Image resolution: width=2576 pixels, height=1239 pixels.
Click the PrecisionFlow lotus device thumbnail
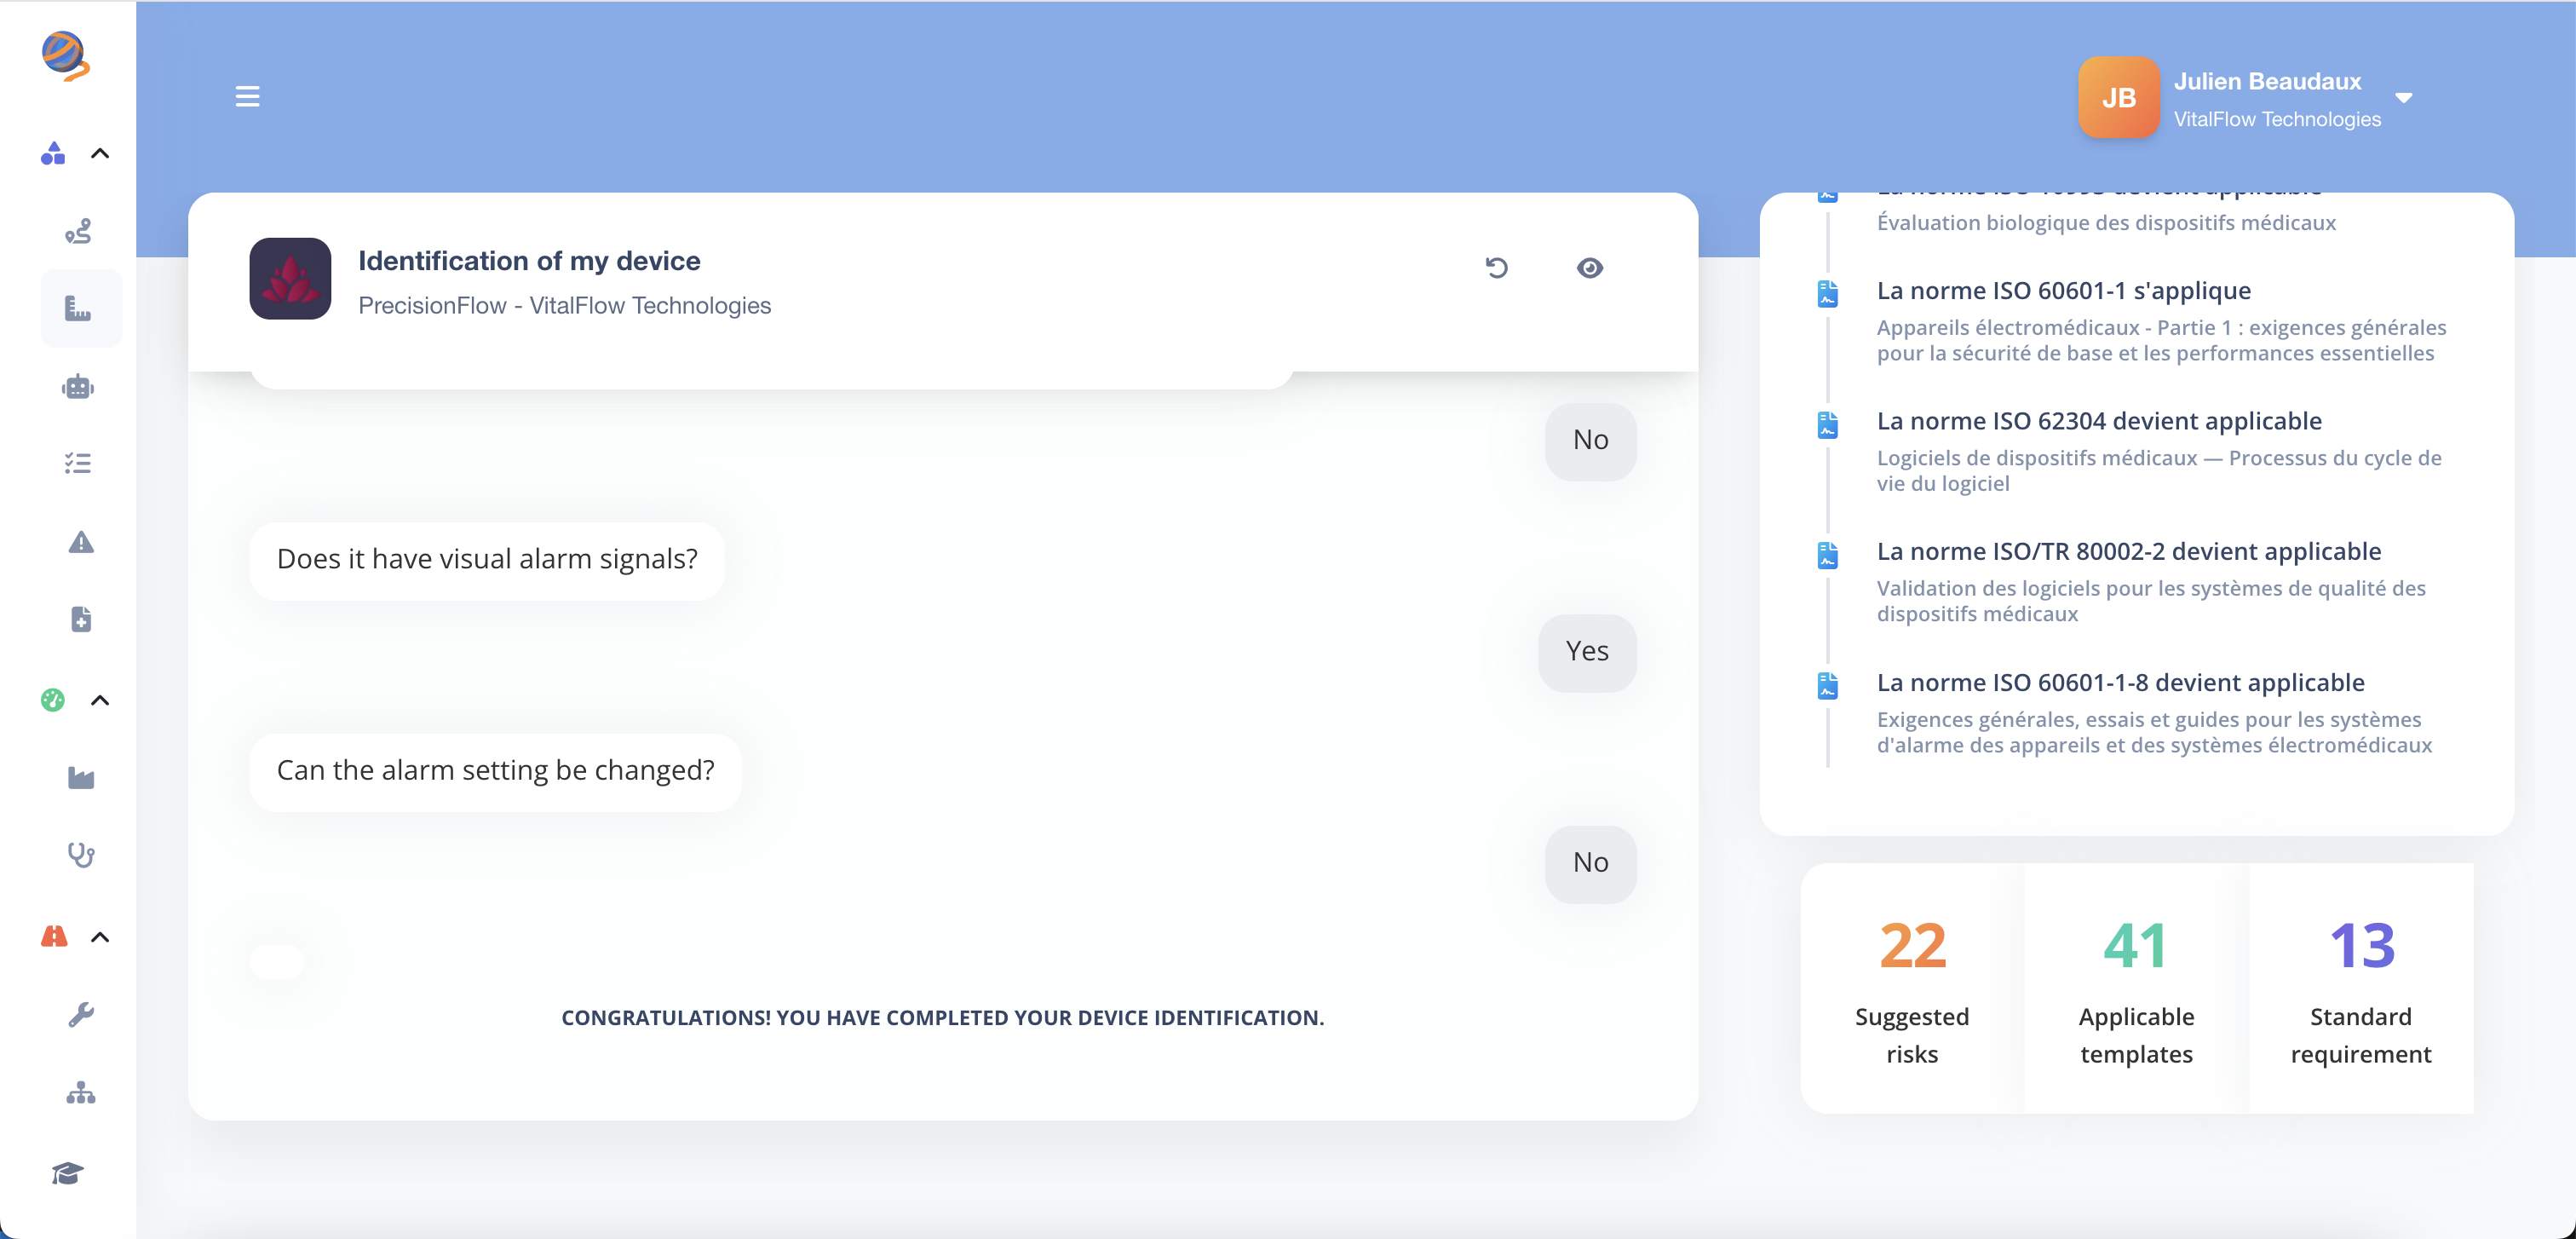click(x=290, y=278)
